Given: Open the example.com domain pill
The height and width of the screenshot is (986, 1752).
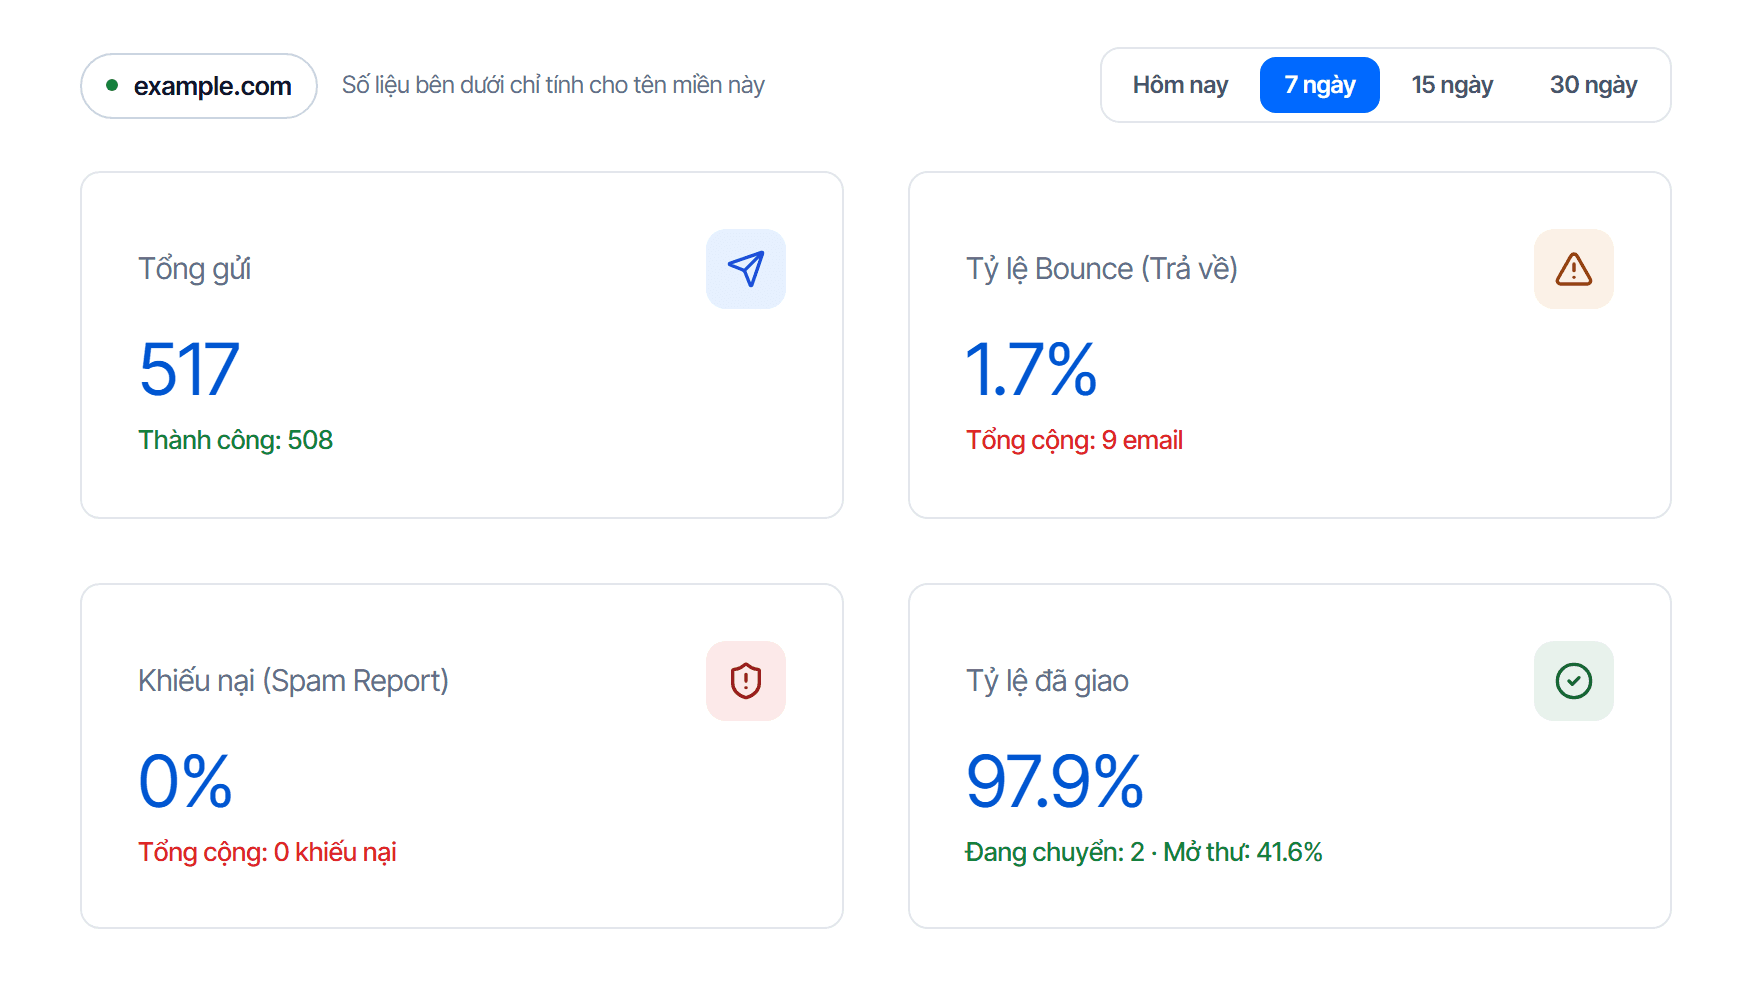Looking at the screenshot, I should [199, 86].
